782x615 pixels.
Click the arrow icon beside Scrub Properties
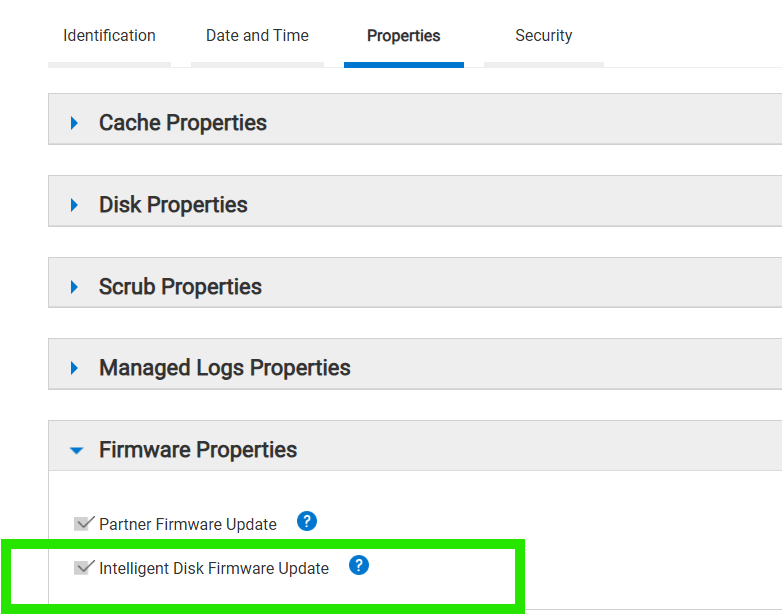pyautogui.click(x=74, y=287)
